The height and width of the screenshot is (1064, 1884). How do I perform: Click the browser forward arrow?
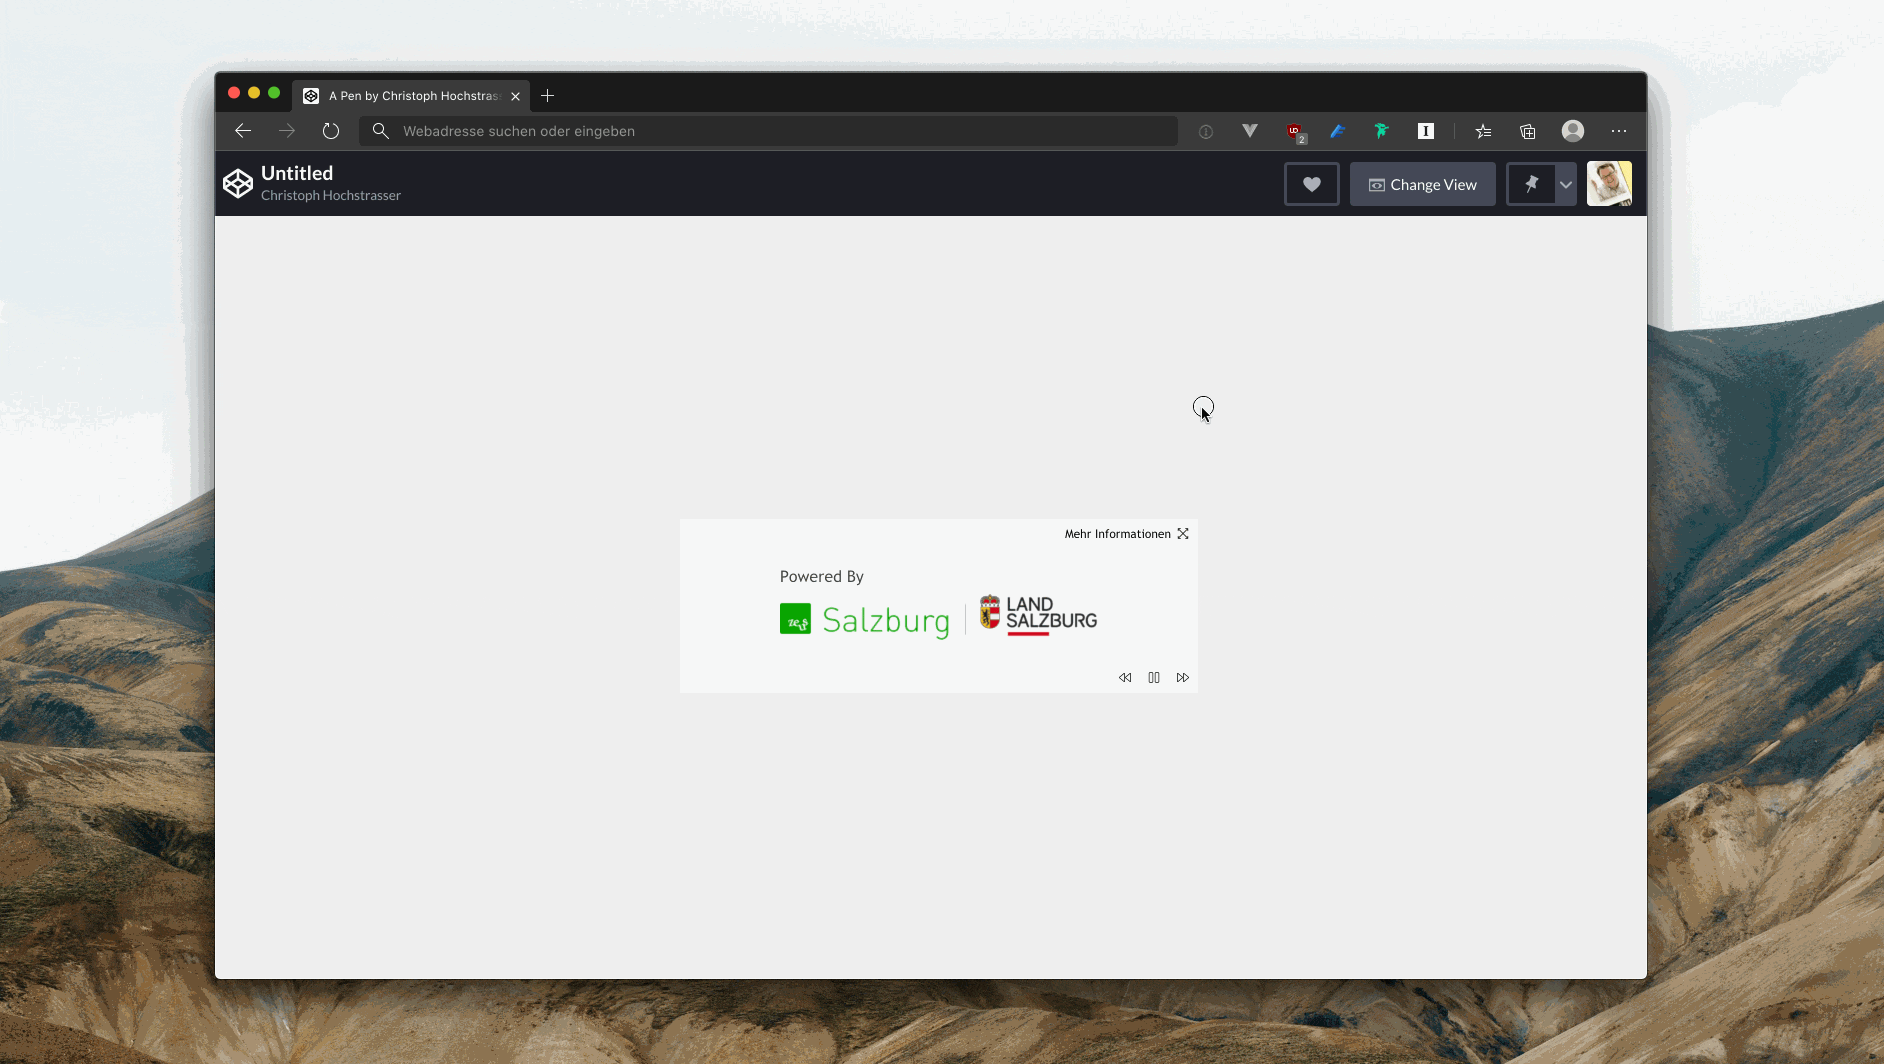tap(287, 131)
